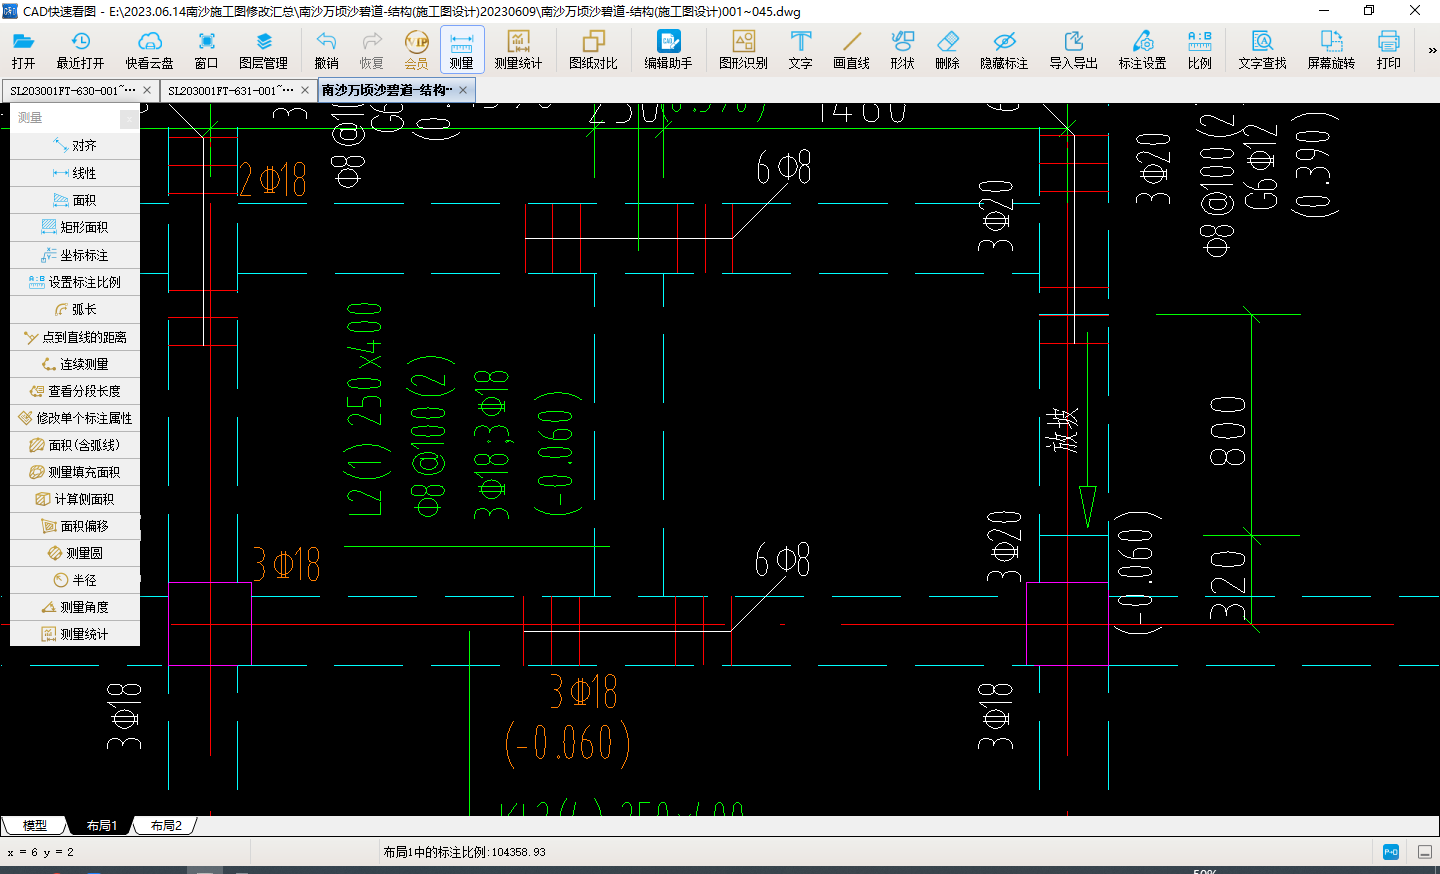The width and height of the screenshot is (1440, 874).
Task: Close the 测量 panel
Action: click(129, 119)
